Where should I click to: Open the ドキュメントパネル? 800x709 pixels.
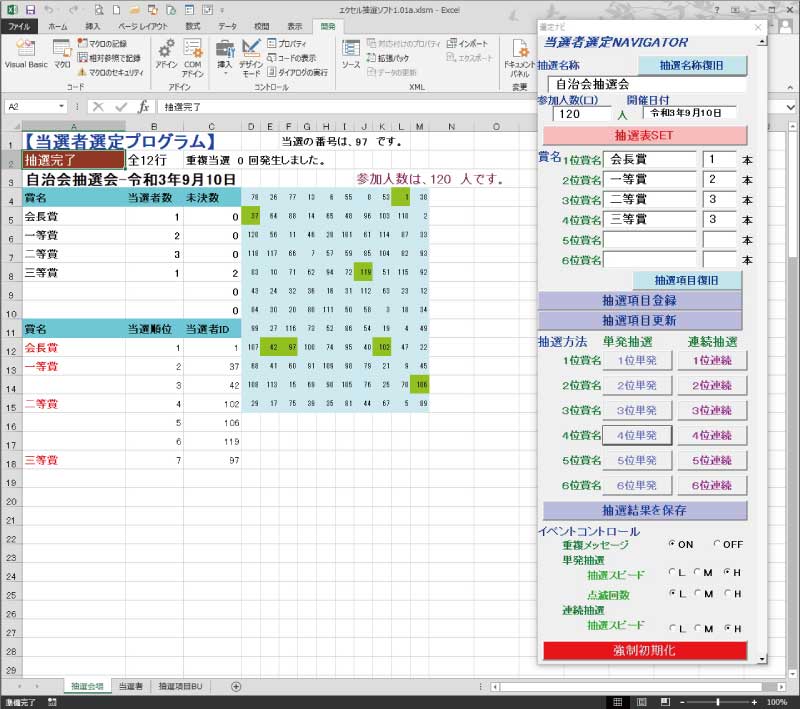[x=520, y=57]
